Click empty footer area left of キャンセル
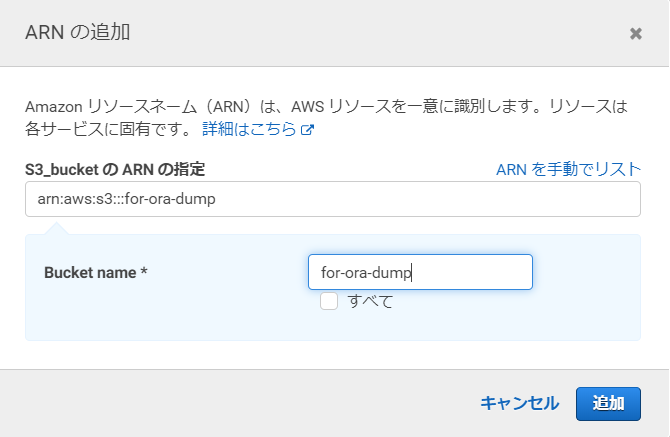Image resolution: width=670 pixels, height=437 pixels. tap(235, 404)
